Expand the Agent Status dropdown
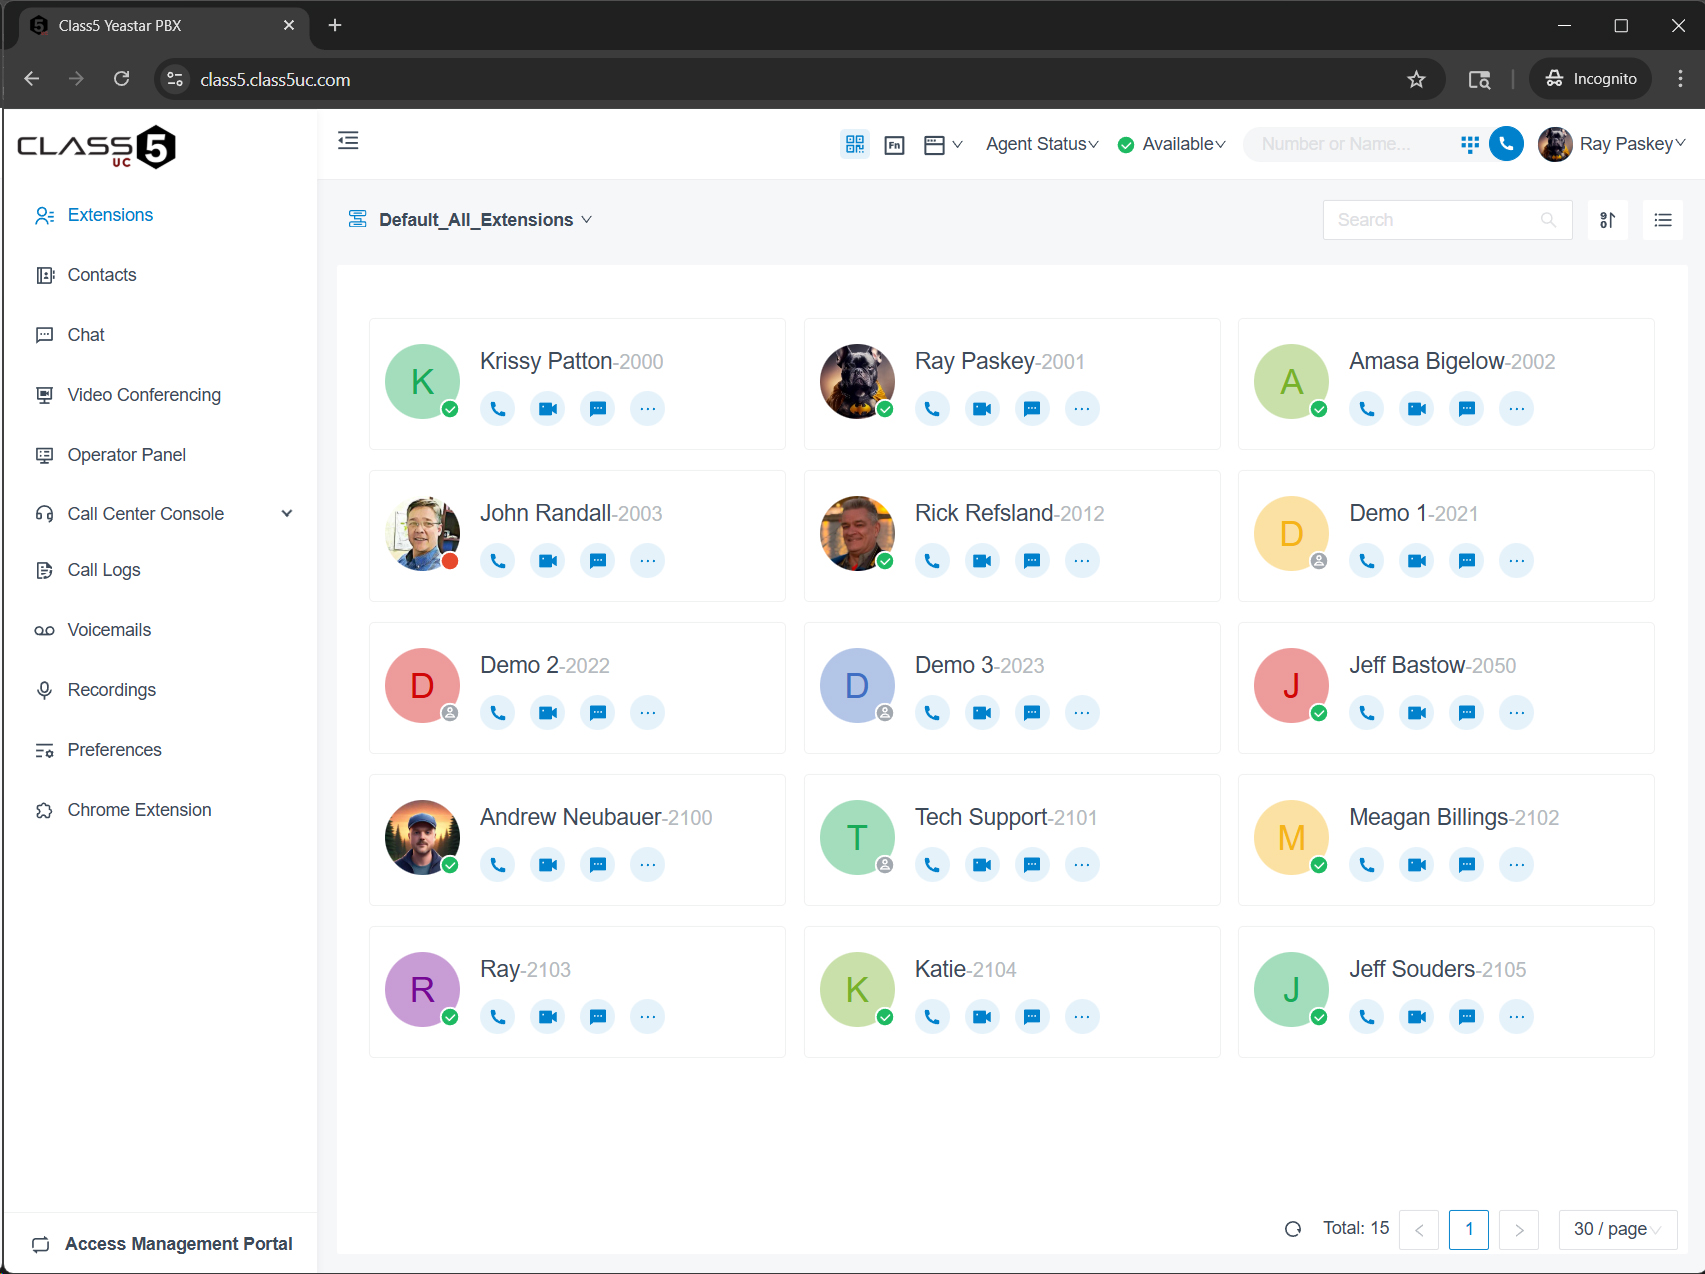Image resolution: width=1705 pixels, height=1274 pixels. [x=1041, y=144]
